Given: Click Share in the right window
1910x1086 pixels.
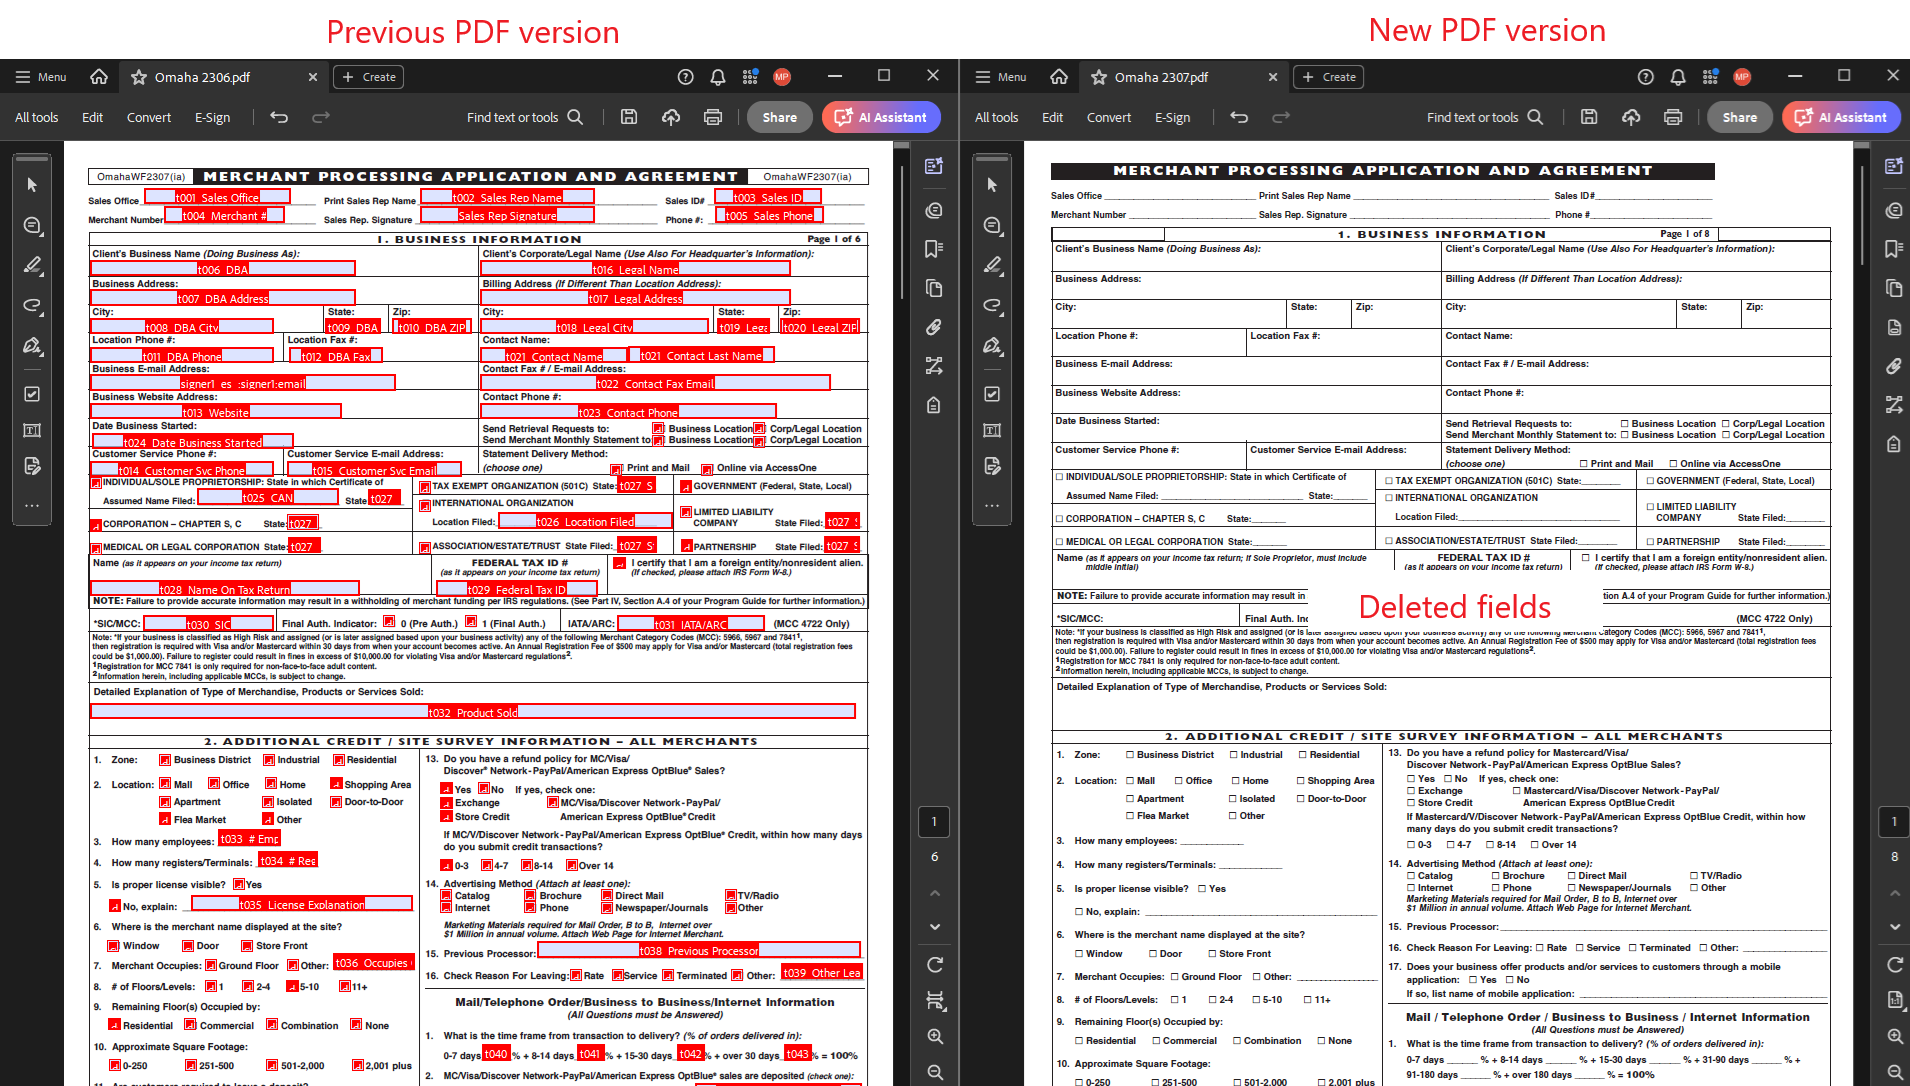Looking at the screenshot, I should click(x=1739, y=117).
